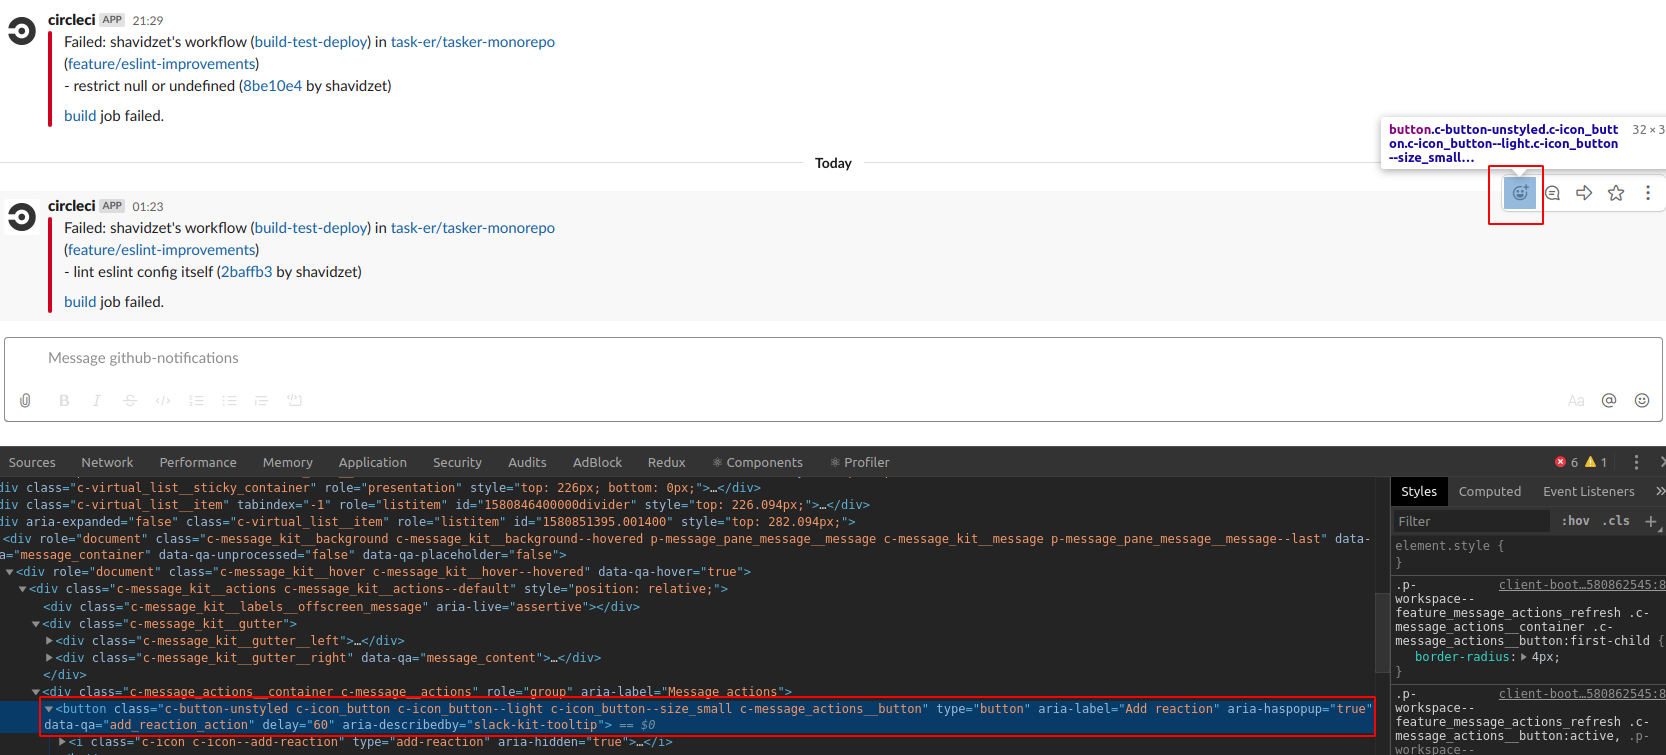
Task: Focus the Message github-notifications input
Action: 833,358
